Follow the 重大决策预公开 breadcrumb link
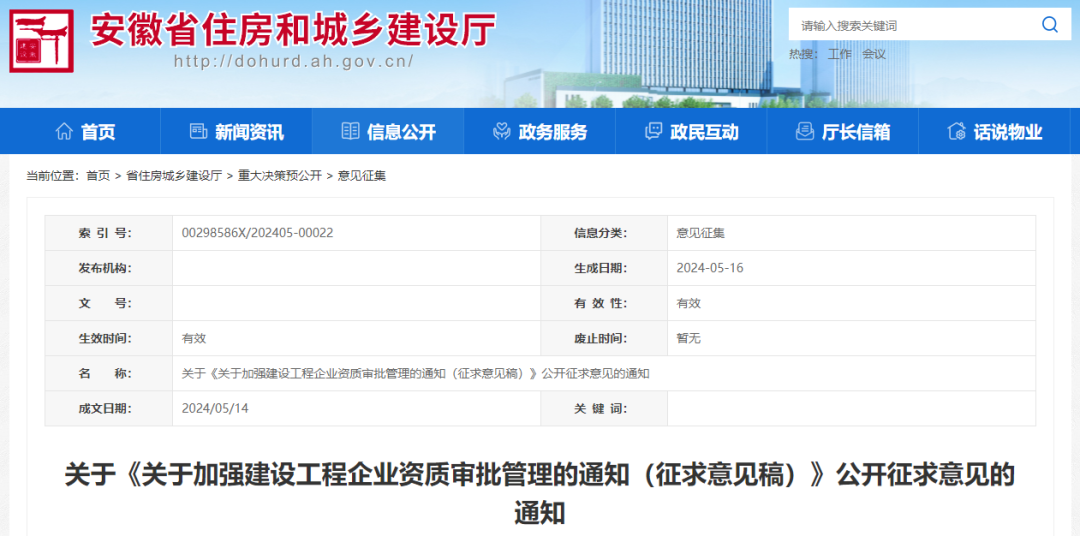The width and height of the screenshot is (1080, 536). tap(280, 176)
